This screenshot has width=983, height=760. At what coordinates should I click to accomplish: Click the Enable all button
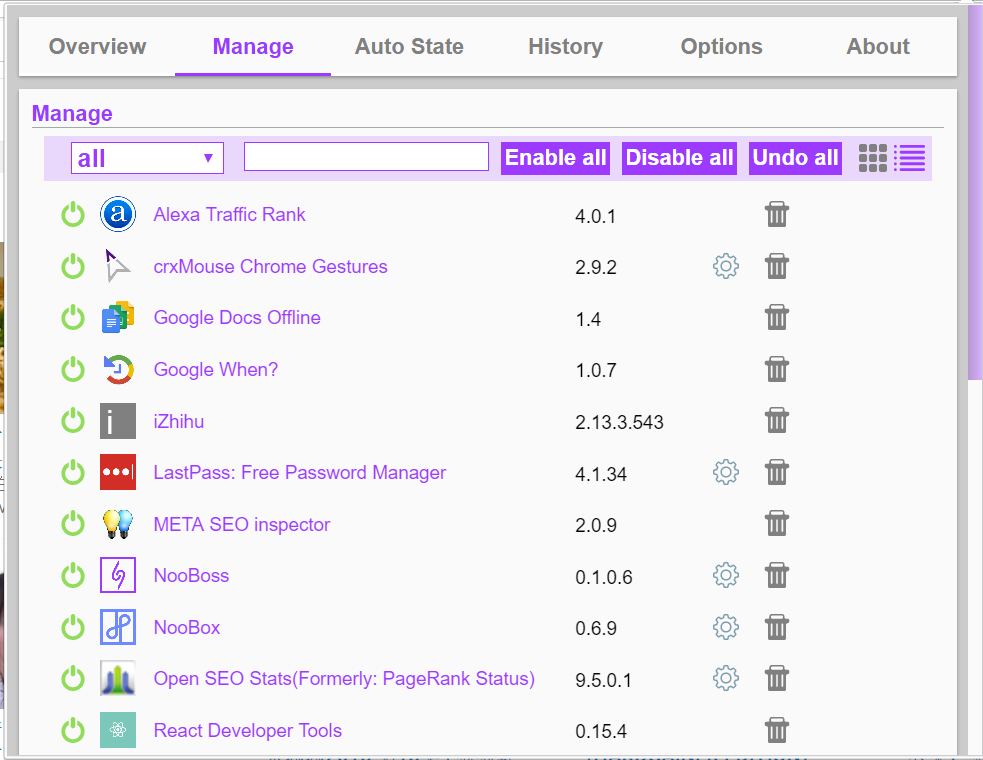tap(555, 158)
